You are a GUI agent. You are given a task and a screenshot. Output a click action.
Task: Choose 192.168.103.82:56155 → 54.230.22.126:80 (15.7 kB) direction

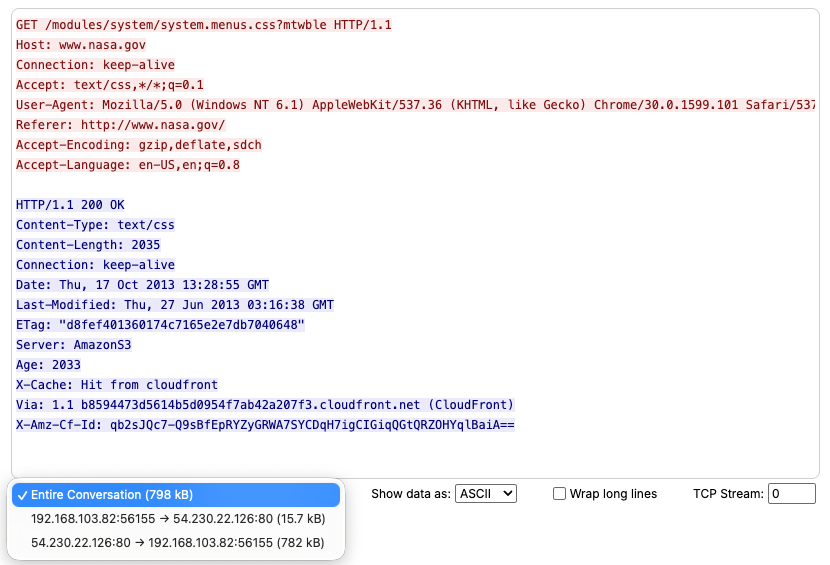tap(177, 519)
